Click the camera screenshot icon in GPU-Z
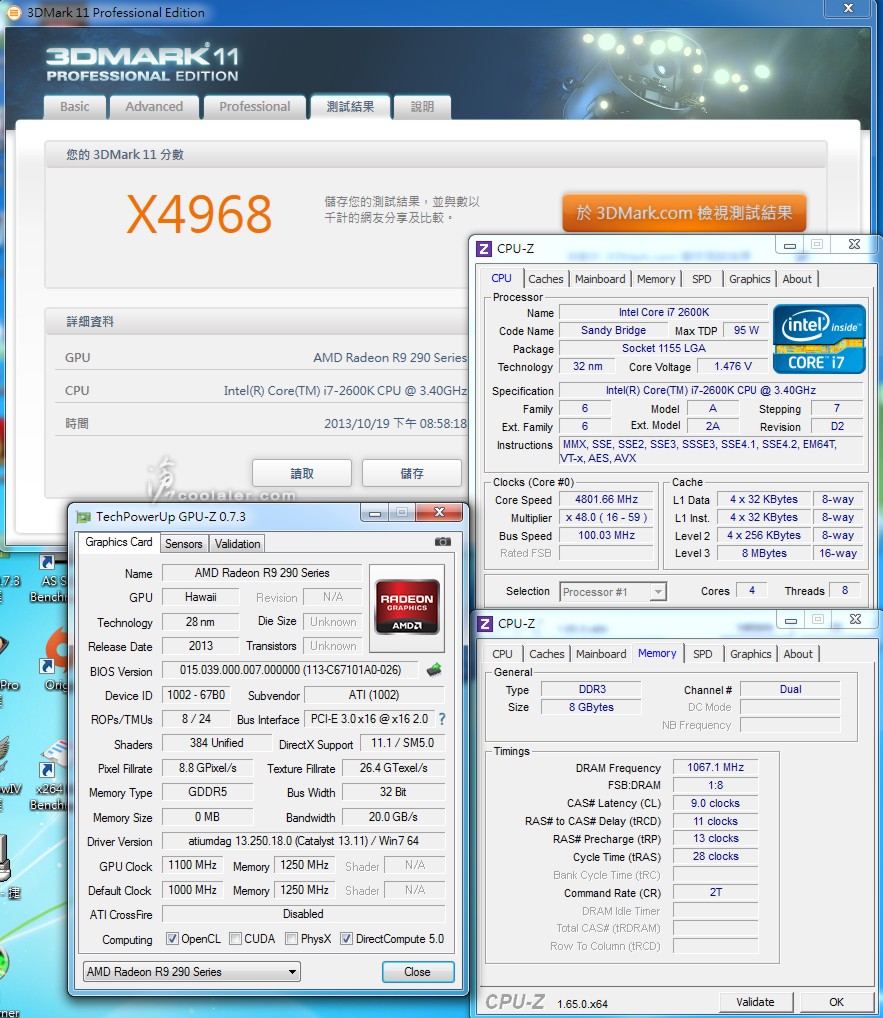This screenshot has height=1018, width=883. pyautogui.click(x=443, y=541)
